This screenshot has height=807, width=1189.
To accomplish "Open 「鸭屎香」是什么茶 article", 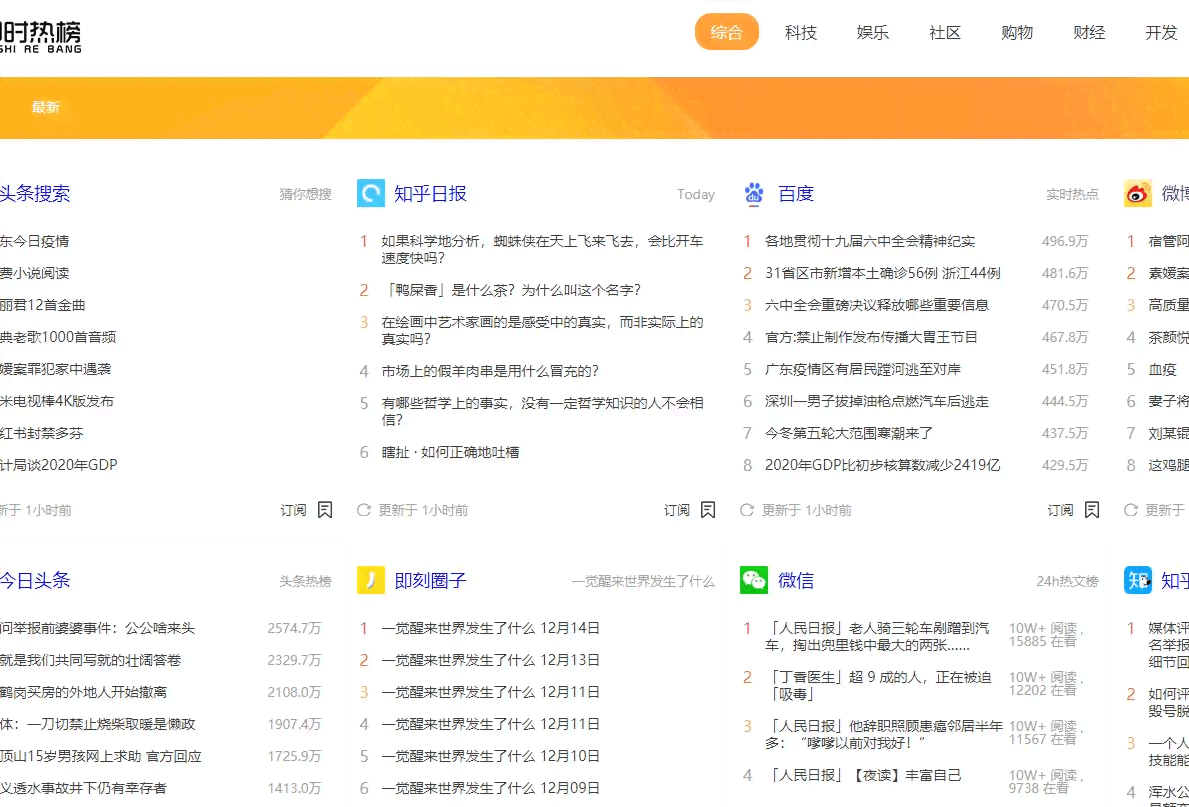I will 511,290.
